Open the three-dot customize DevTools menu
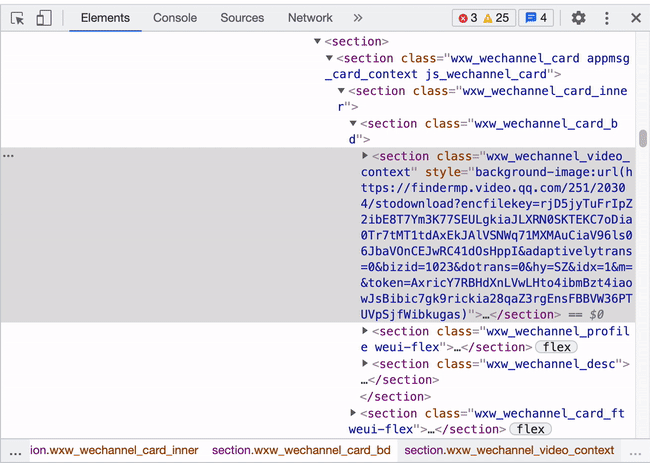This screenshot has height=463, width=650. [607, 18]
